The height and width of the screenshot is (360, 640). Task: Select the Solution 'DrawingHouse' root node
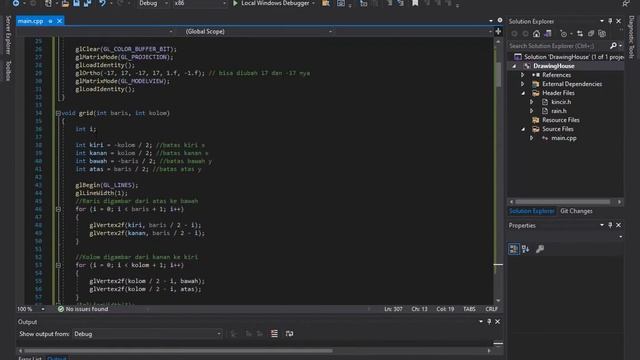coord(569,57)
